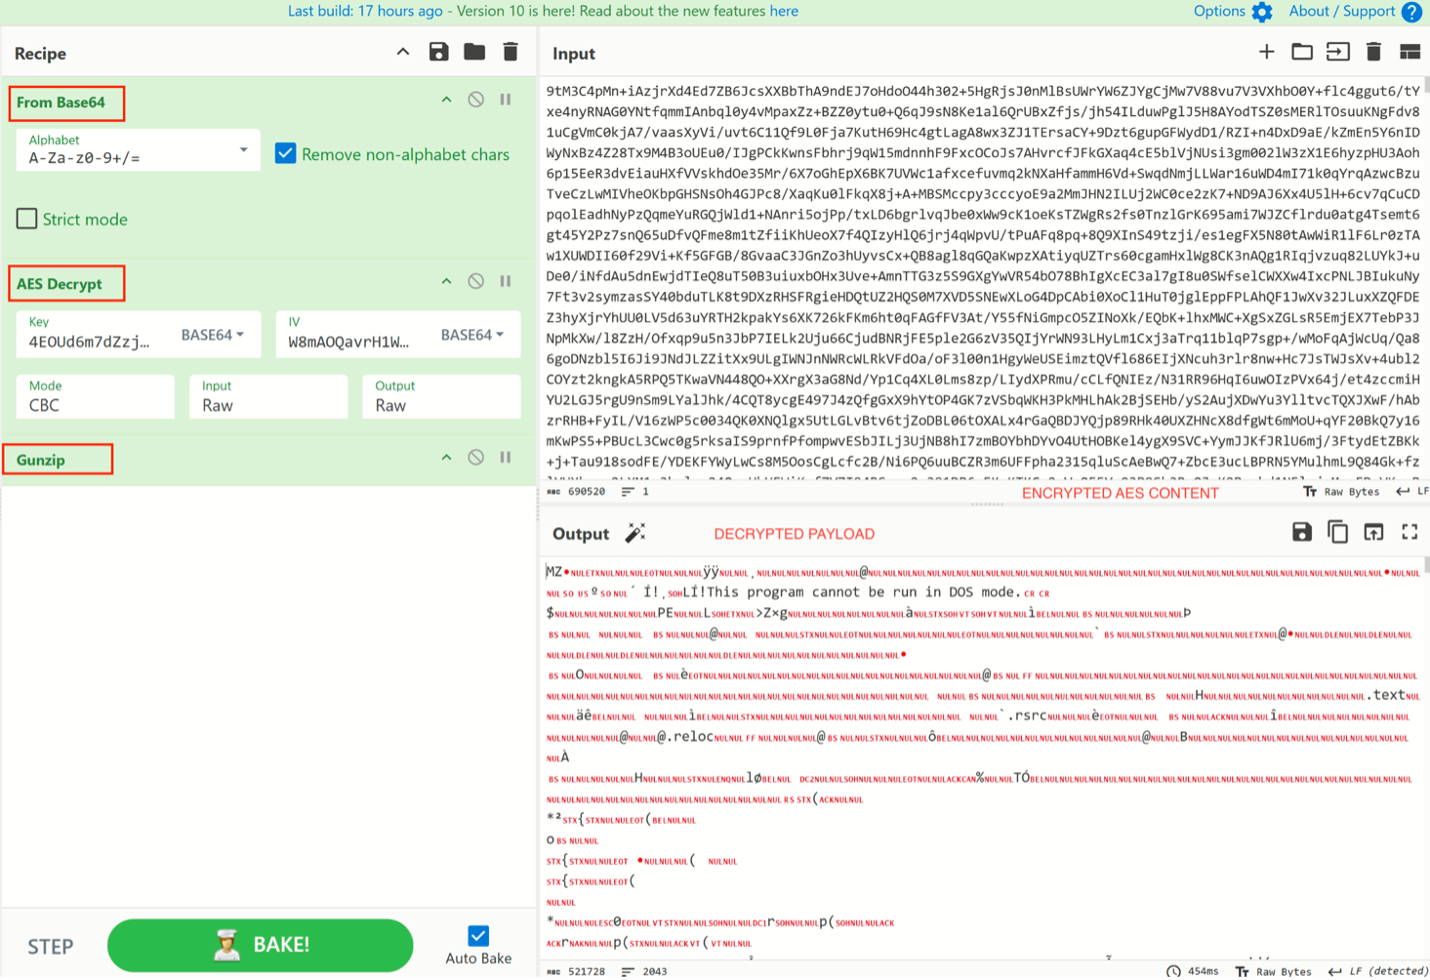Add a new input tab

click(x=1266, y=52)
